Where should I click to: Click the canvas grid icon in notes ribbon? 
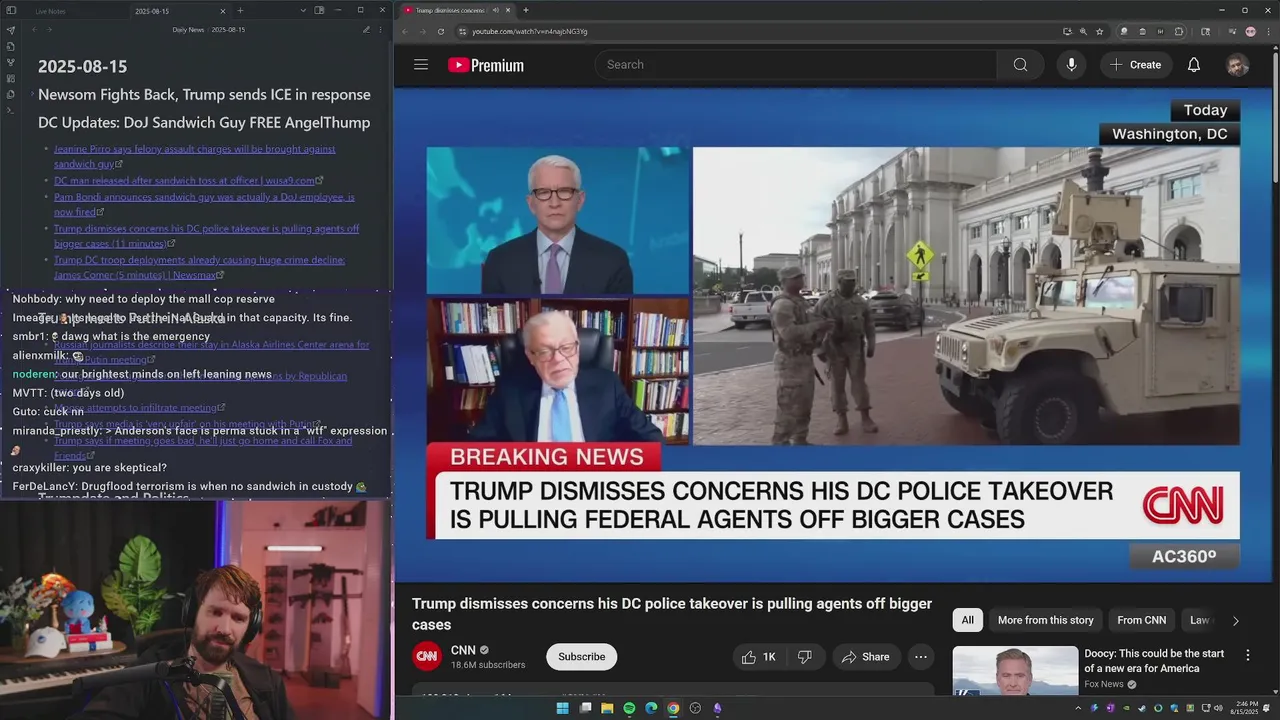tap(10, 78)
